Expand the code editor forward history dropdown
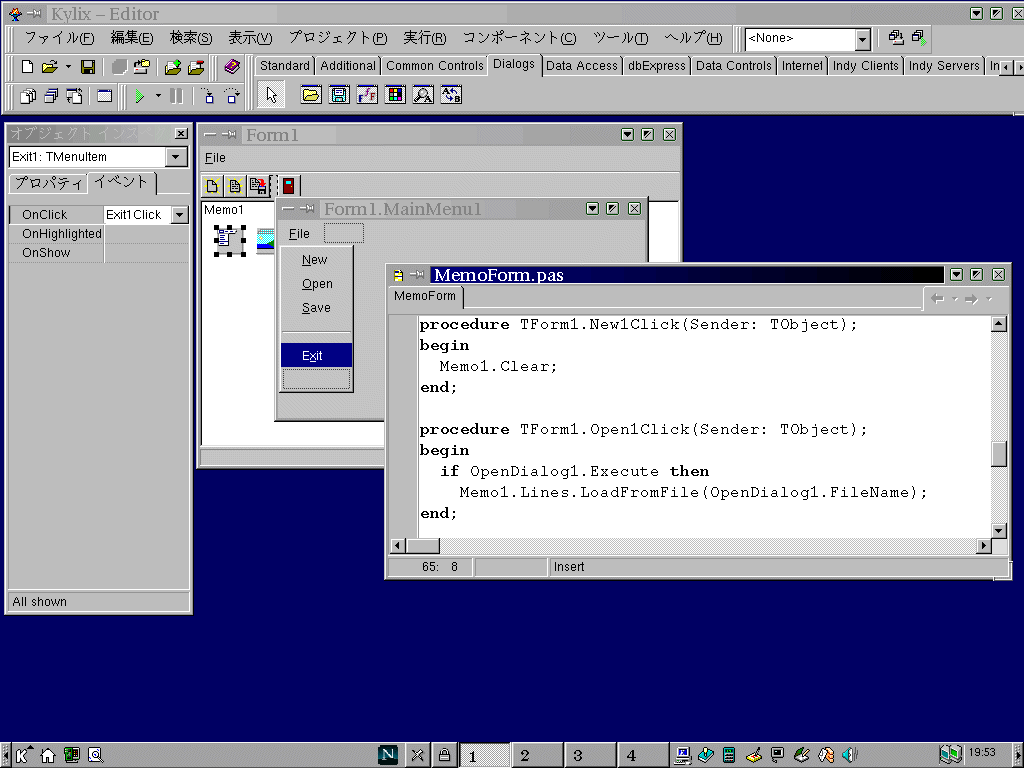 (x=989, y=299)
